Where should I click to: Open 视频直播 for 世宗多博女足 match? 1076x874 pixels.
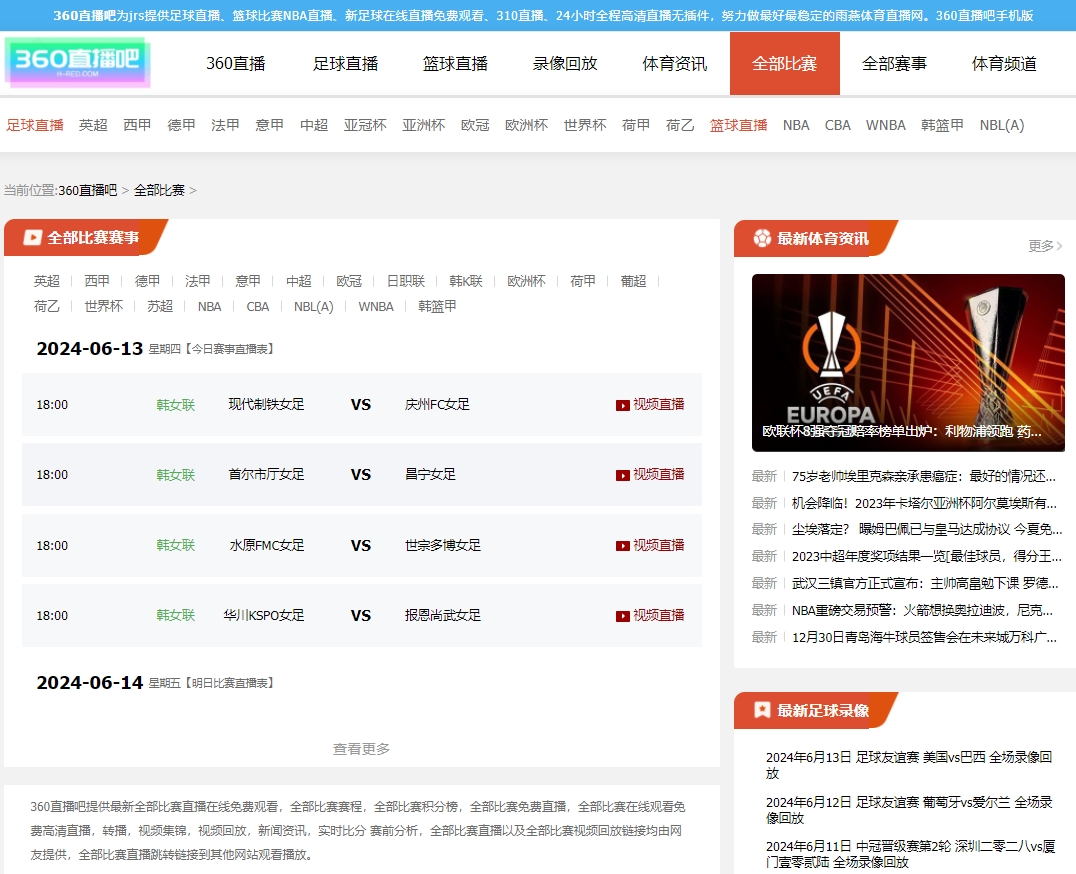650,545
